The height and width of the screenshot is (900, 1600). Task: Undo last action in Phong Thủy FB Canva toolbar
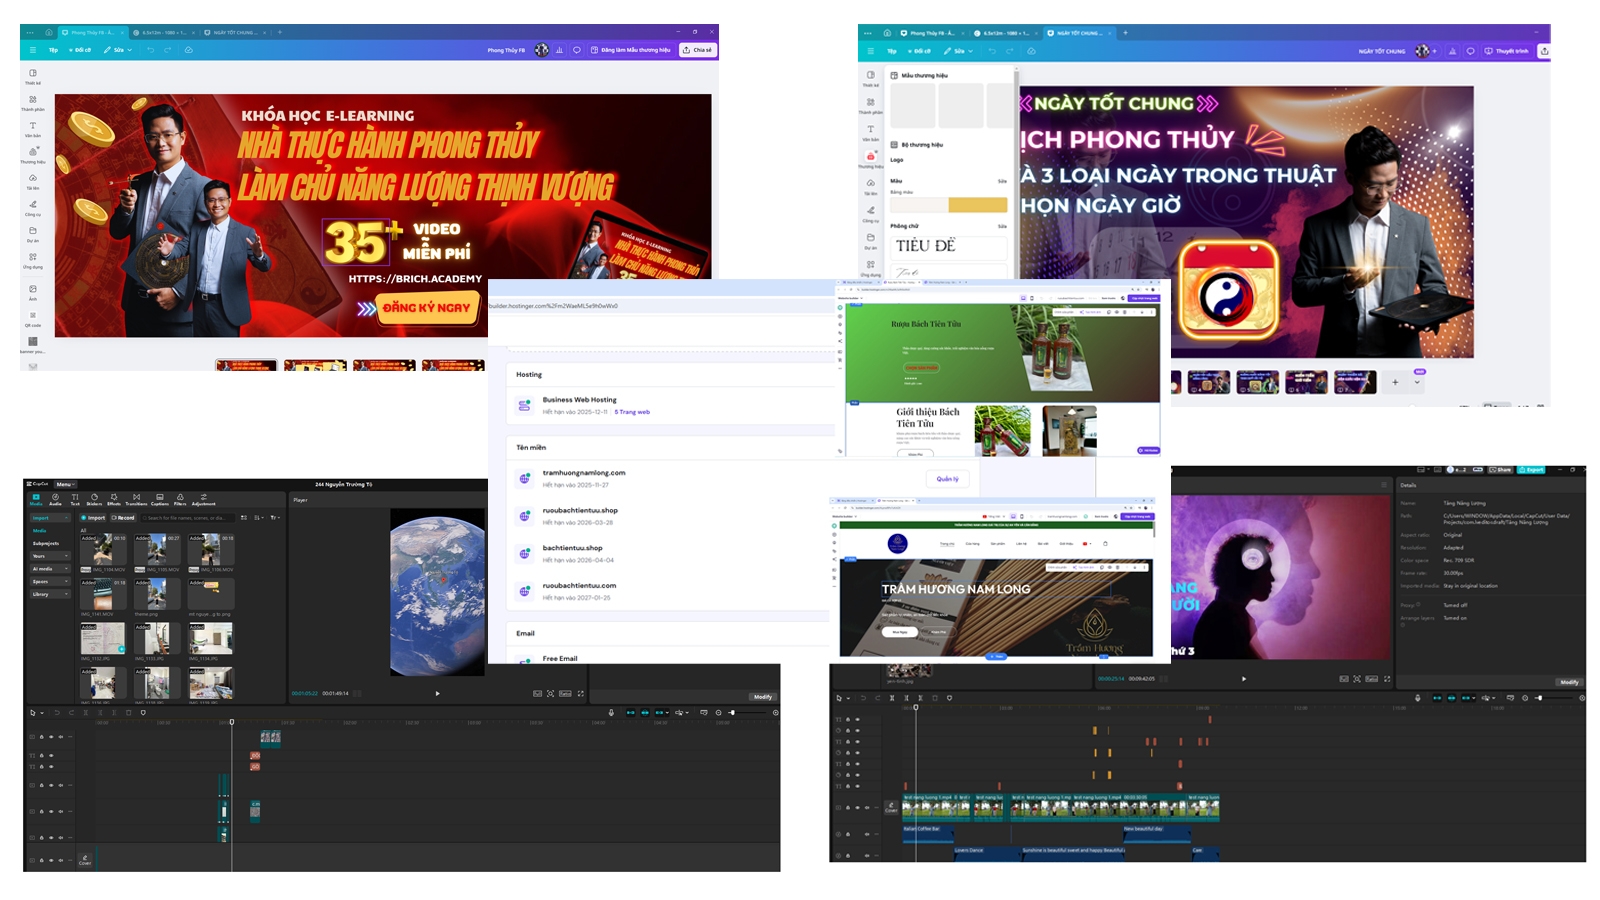(150, 50)
